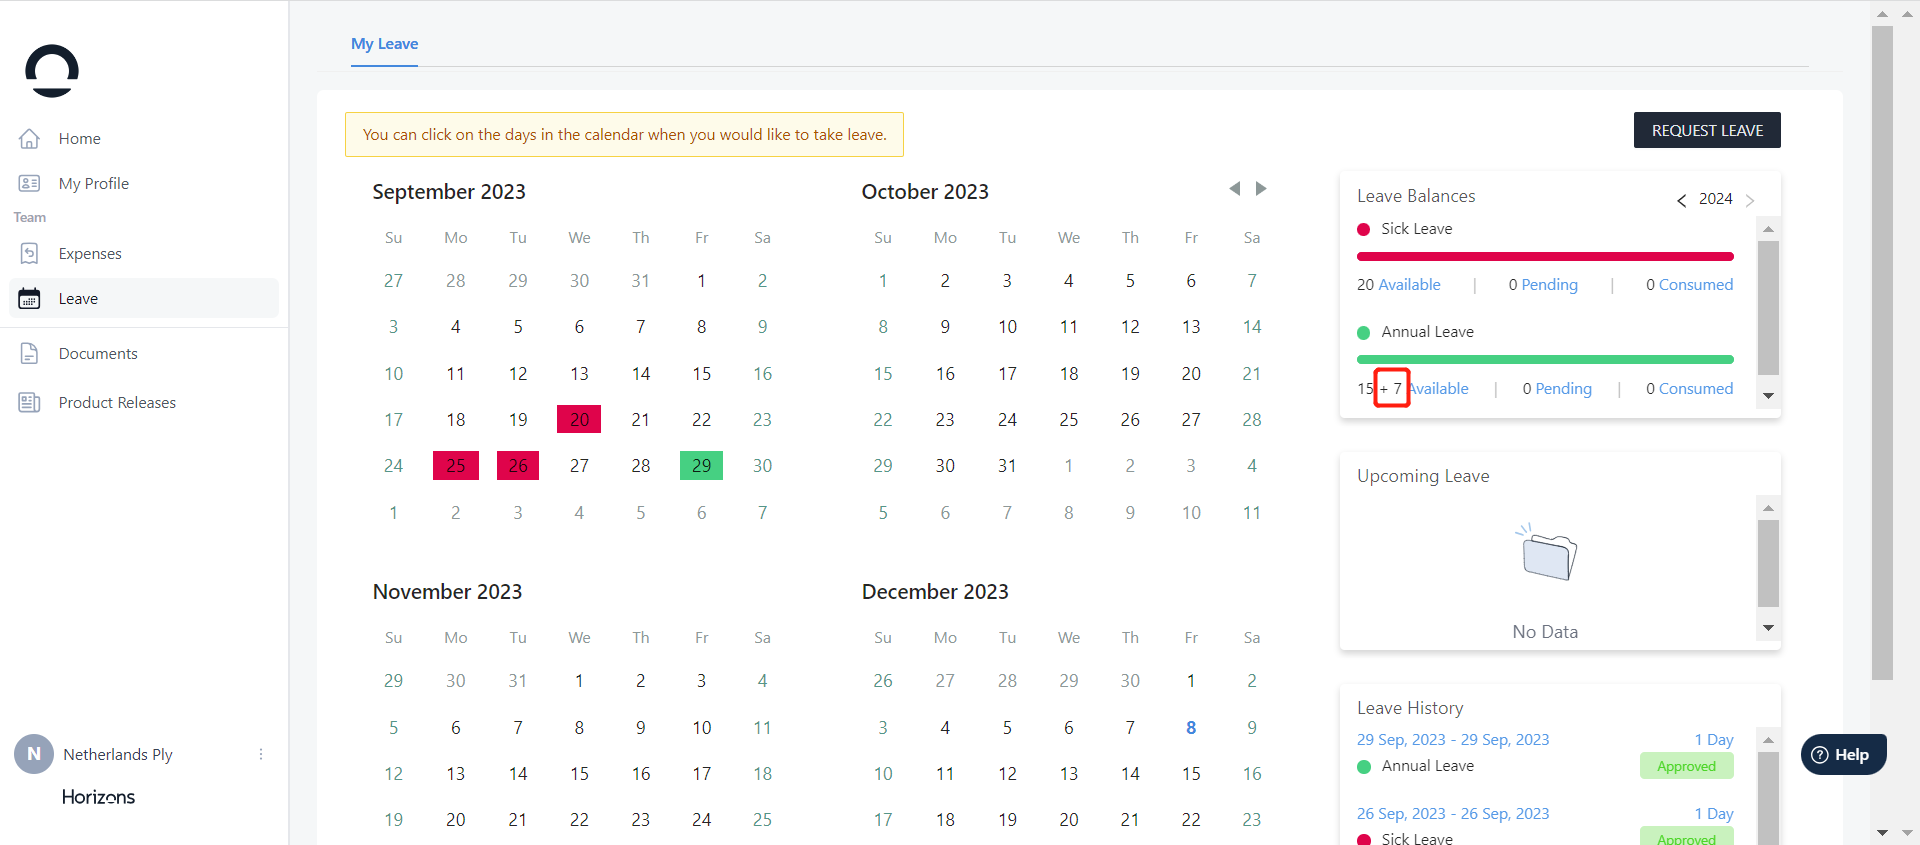Go to previous calendar months arrow
The height and width of the screenshot is (845, 1920).
[x=1235, y=189]
